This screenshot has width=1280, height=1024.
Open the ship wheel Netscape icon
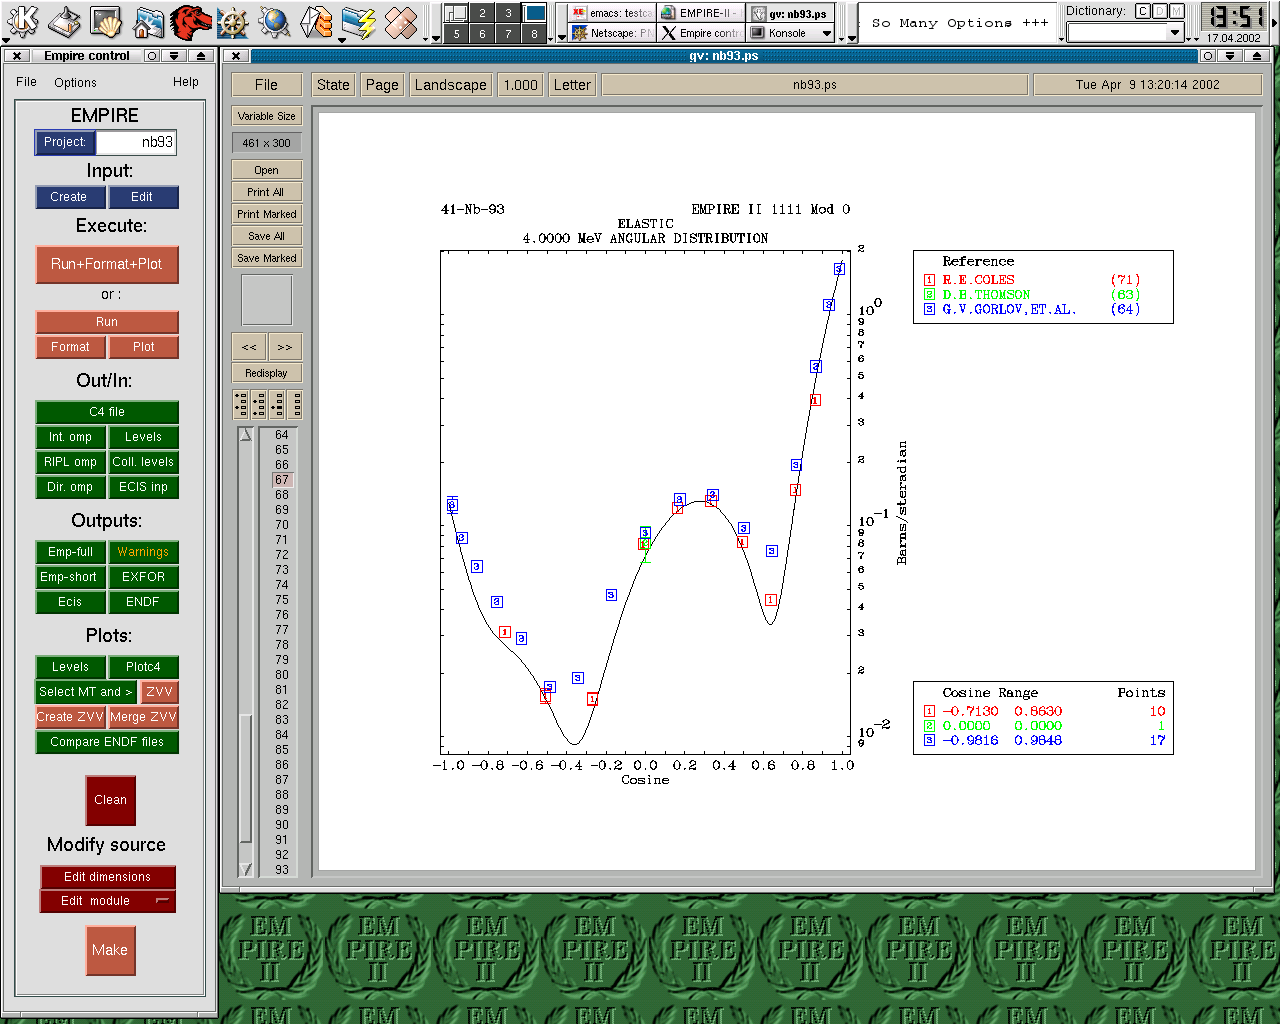coord(232,20)
